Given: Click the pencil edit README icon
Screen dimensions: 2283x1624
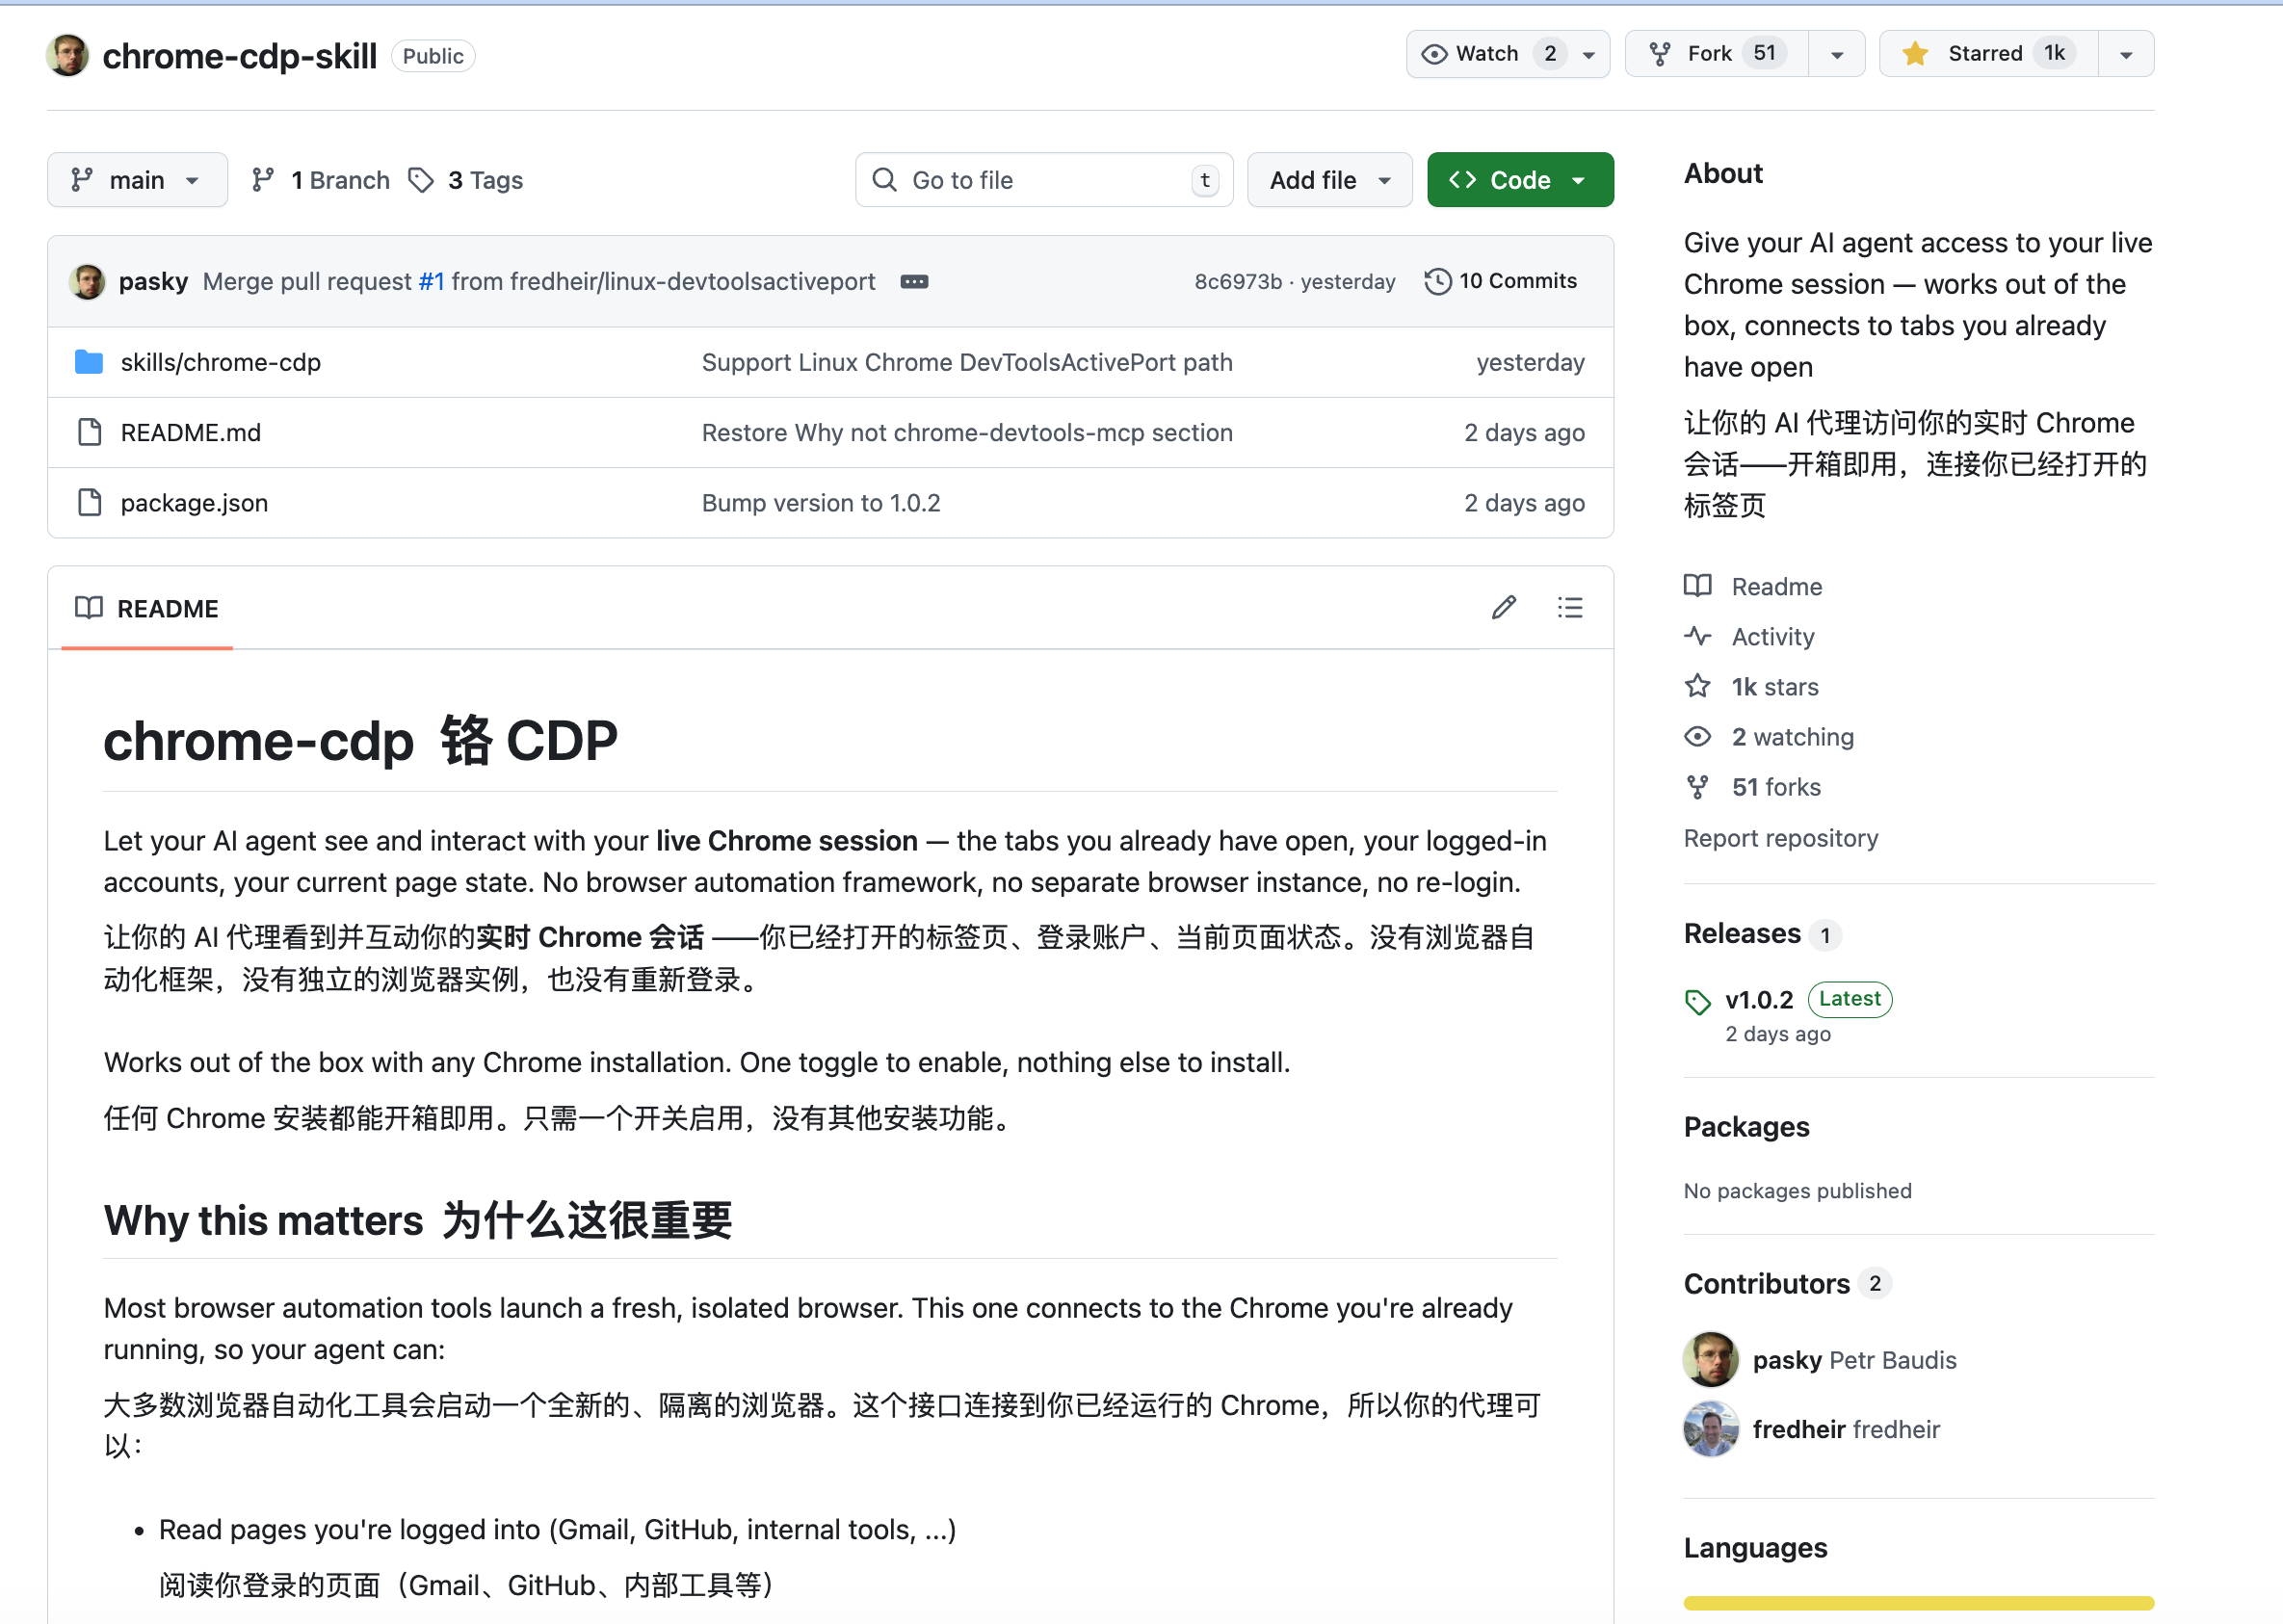Looking at the screenshot, I should coord(1503,608).
